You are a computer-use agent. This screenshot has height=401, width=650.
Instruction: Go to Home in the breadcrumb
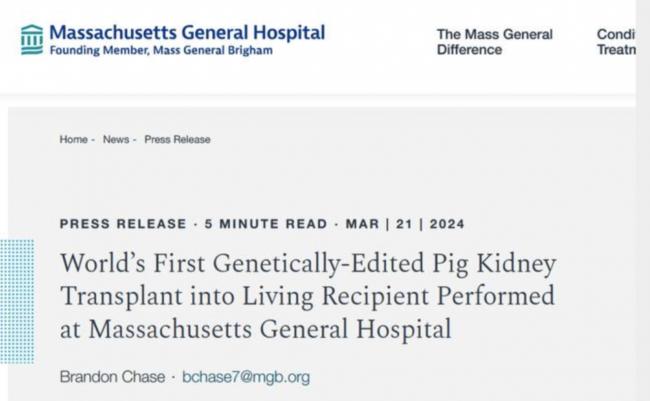(73, 140)
